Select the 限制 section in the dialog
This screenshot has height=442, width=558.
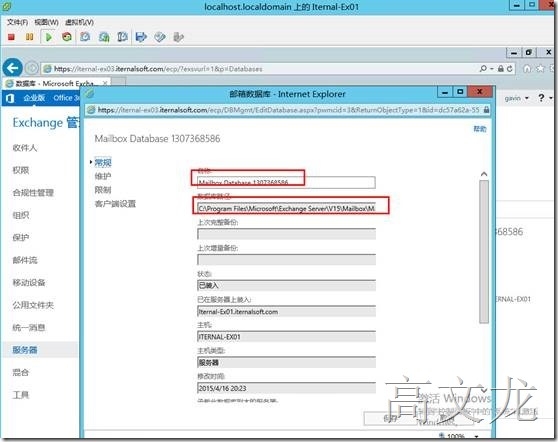point(103,190)
